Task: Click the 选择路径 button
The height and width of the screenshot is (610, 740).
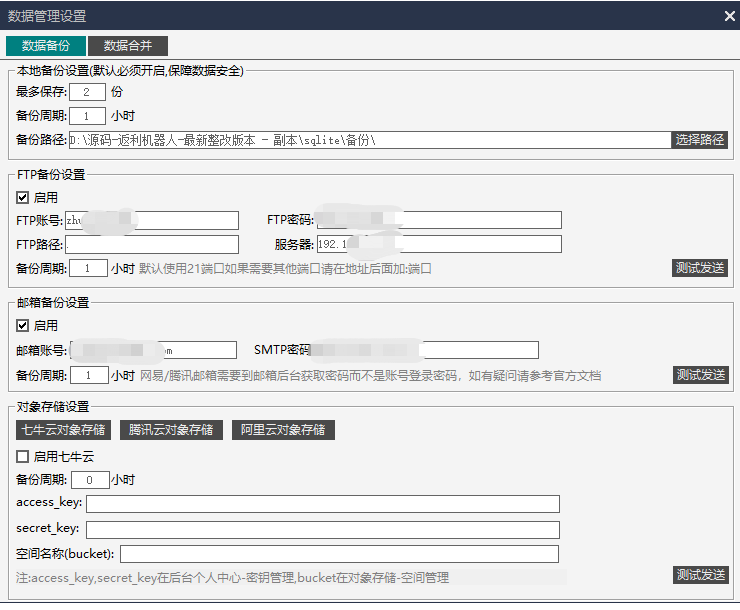Action: point(699,140)
